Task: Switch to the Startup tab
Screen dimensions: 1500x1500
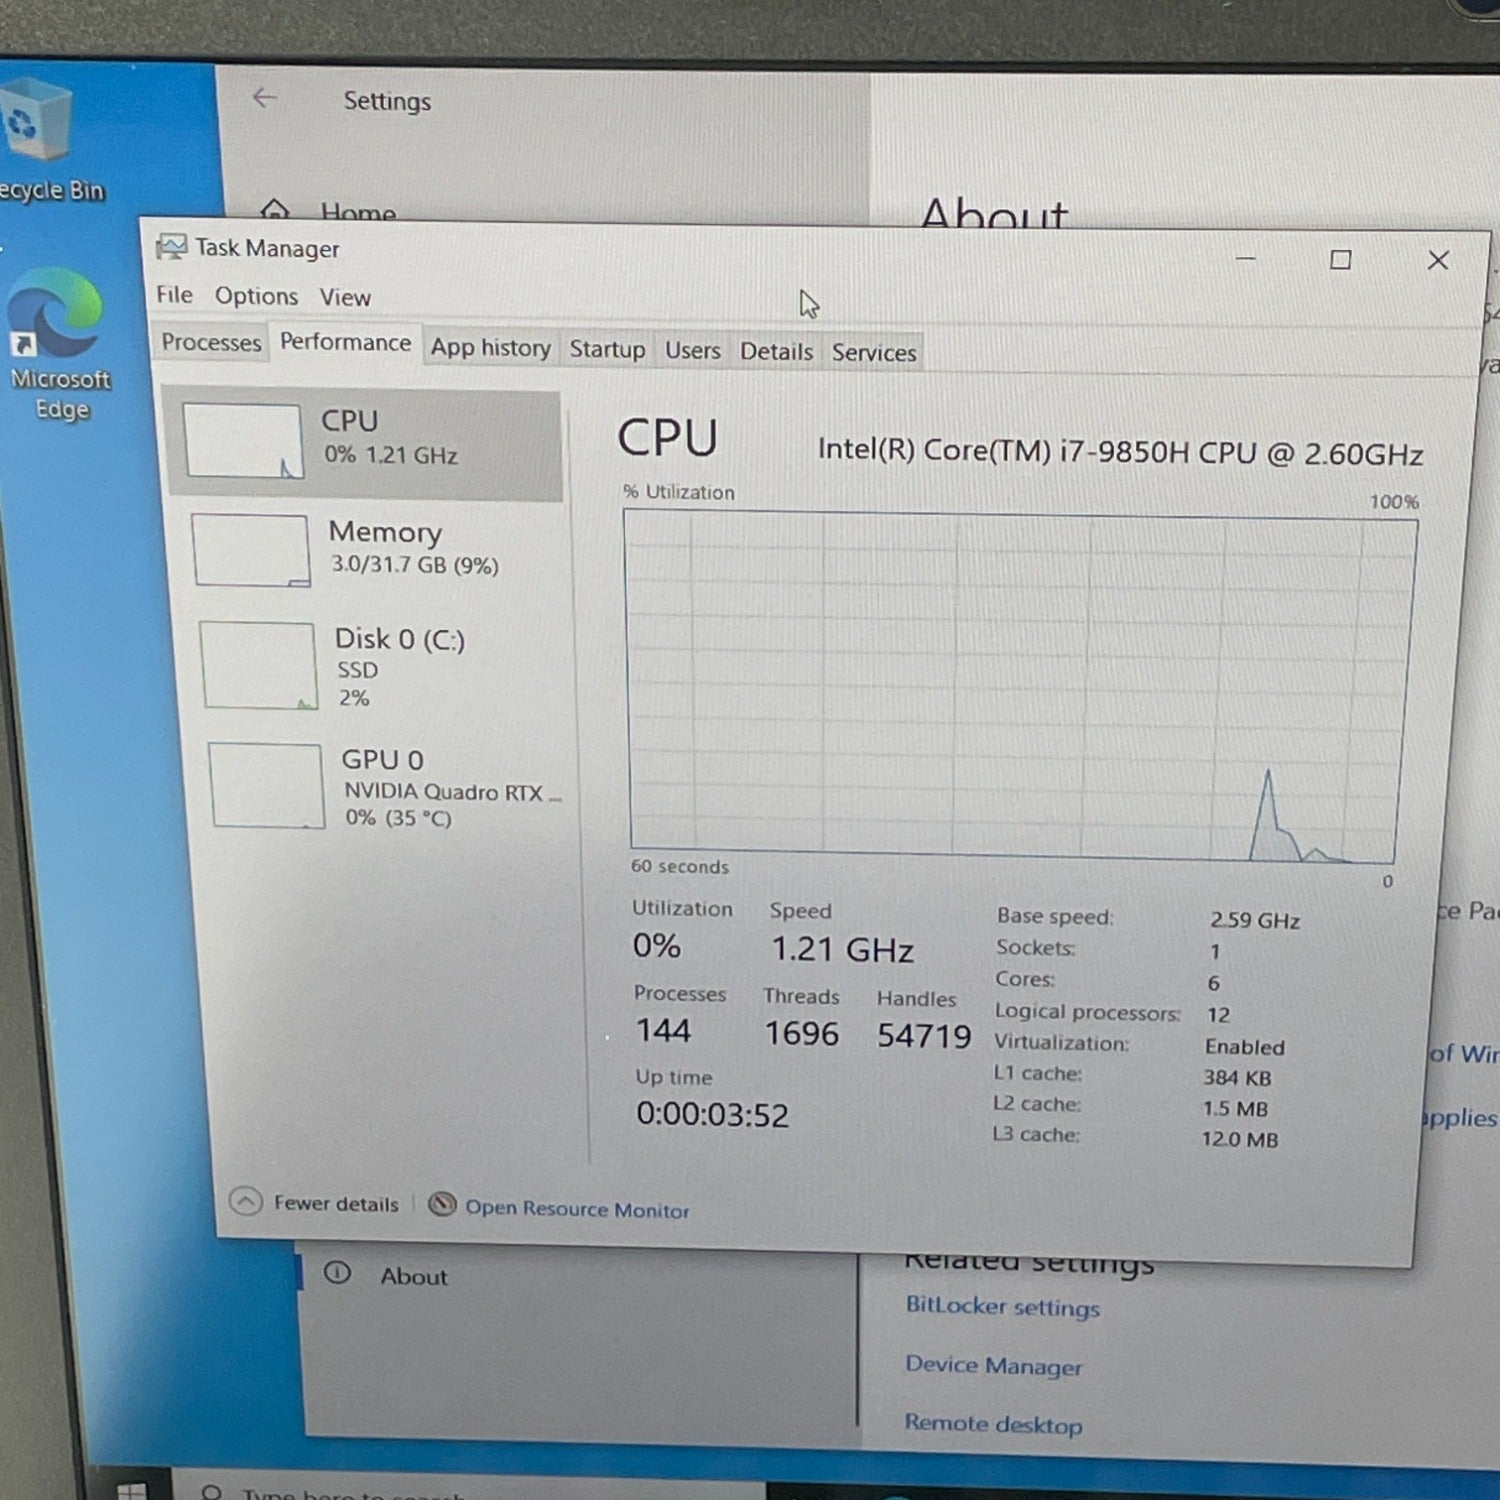Action: click(607, 349)
